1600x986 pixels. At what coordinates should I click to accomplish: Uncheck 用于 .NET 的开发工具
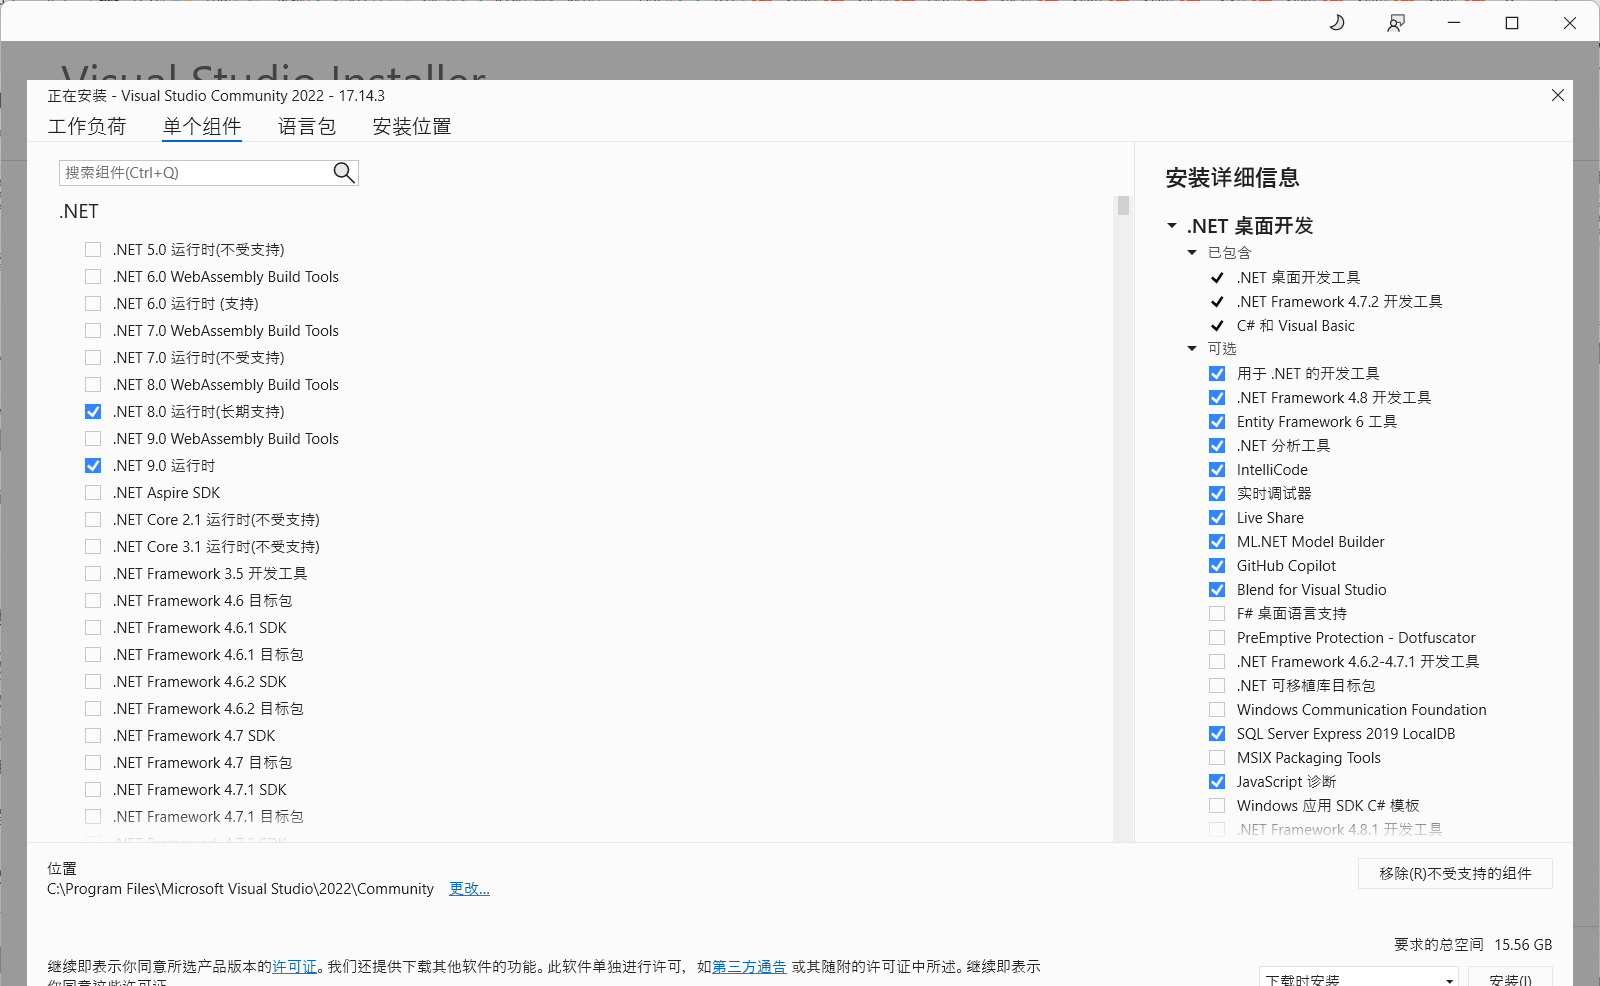point(1217,374)
